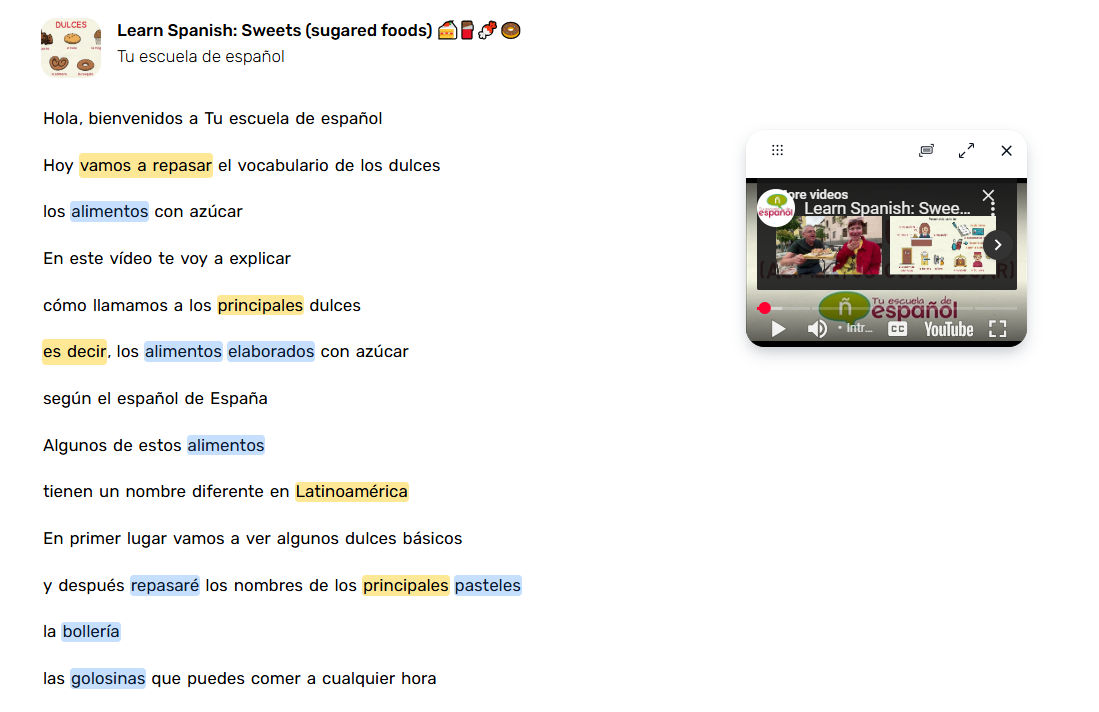Open the video on YouTube via logo
The height and width of the screenshot is (712, 1099).
[948, 329]
